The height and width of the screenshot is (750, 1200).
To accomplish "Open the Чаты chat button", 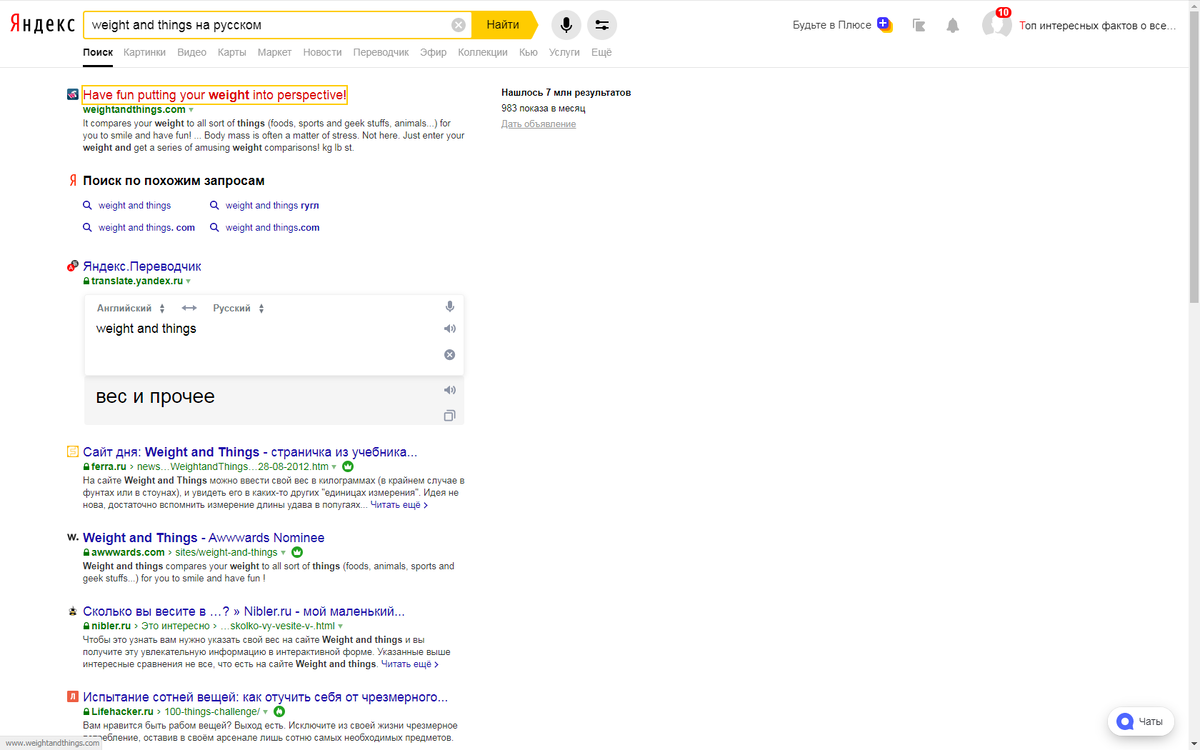I will [x=1140, y=721].
